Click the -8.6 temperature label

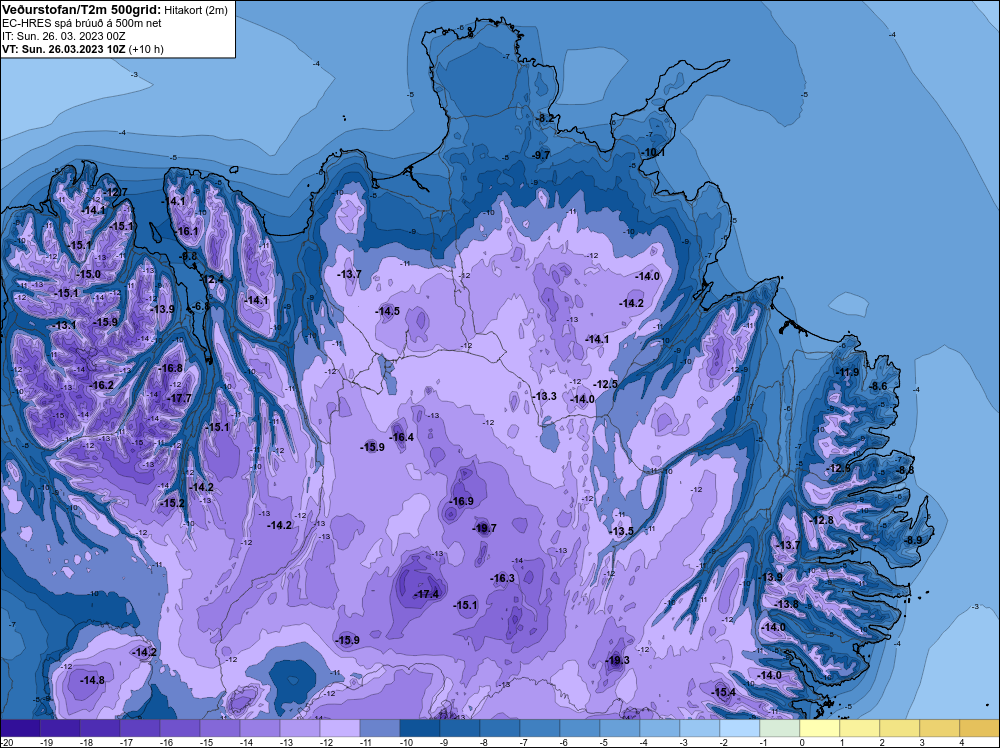(x=878, y=386)
